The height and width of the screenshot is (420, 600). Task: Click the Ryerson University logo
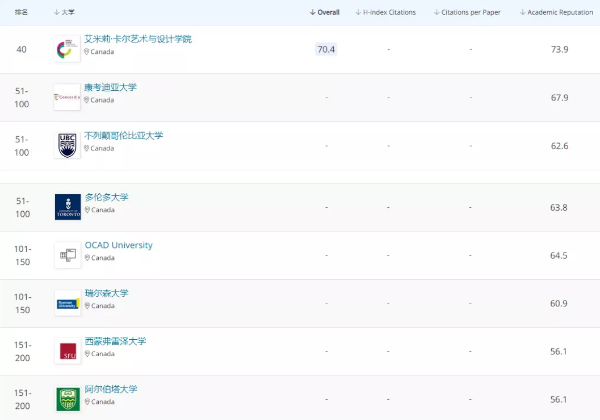[x=67, y=303]
